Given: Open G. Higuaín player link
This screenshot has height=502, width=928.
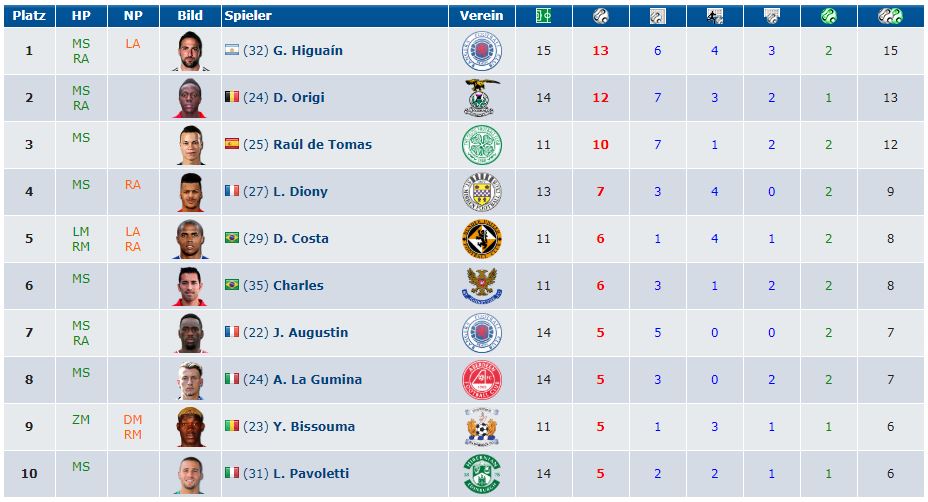Looking at the screenshot, I should pyautogui.click(x=308, y=51).
